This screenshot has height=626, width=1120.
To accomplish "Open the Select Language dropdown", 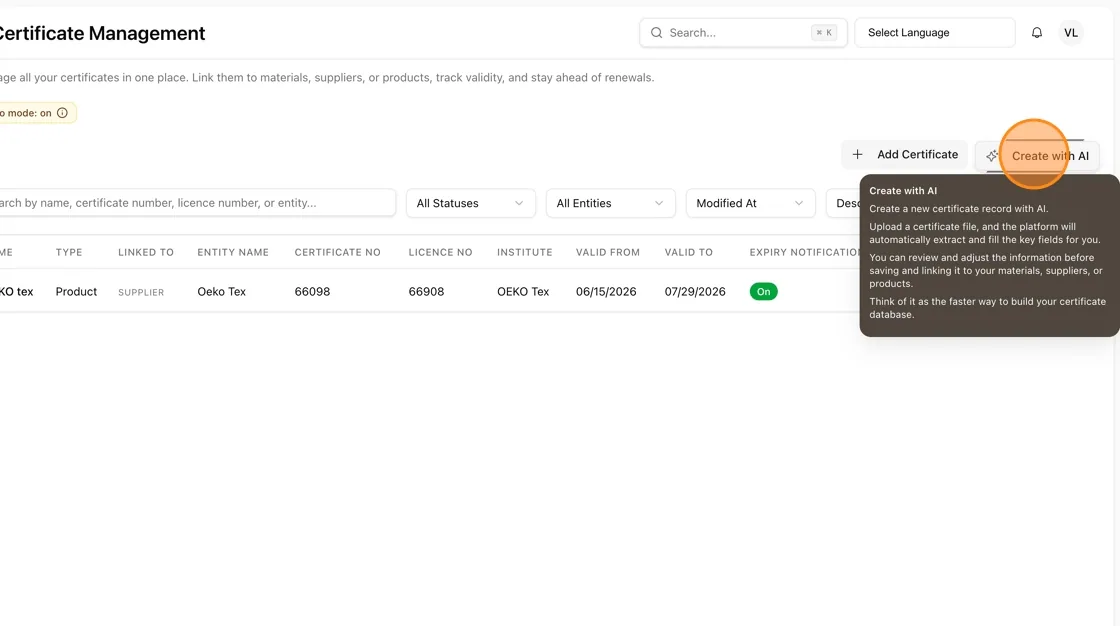I will click(x=934, y=33).
